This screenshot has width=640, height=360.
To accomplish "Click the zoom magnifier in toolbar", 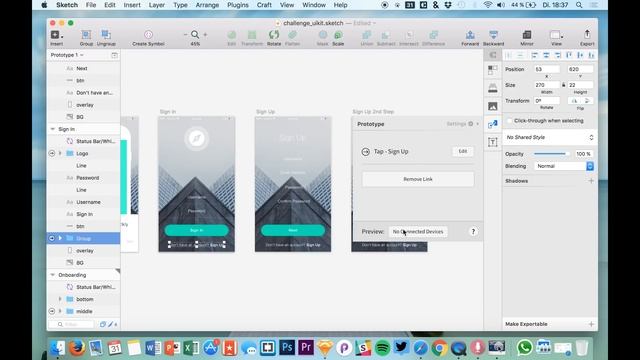I will (x=195, y=35).
